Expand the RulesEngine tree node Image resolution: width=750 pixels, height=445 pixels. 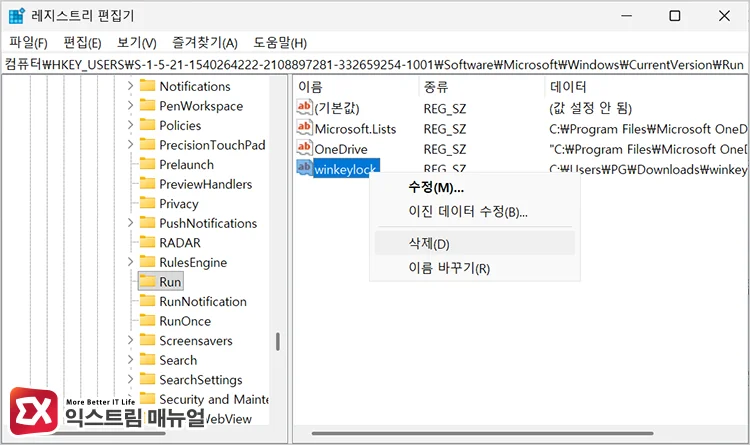(130, 262)
